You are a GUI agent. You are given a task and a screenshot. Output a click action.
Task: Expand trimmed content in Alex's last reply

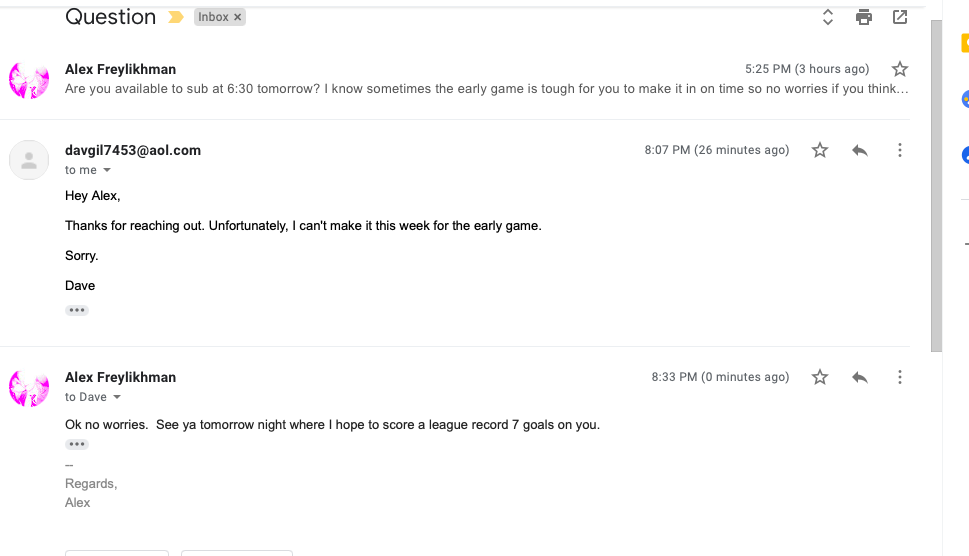(77, 444)
